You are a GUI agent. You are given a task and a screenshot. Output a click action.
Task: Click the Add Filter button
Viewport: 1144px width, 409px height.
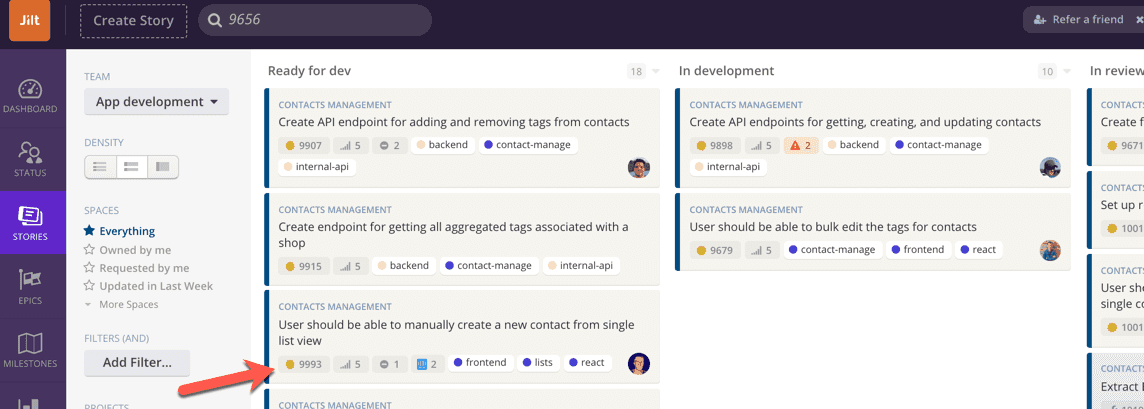point(137,363)
